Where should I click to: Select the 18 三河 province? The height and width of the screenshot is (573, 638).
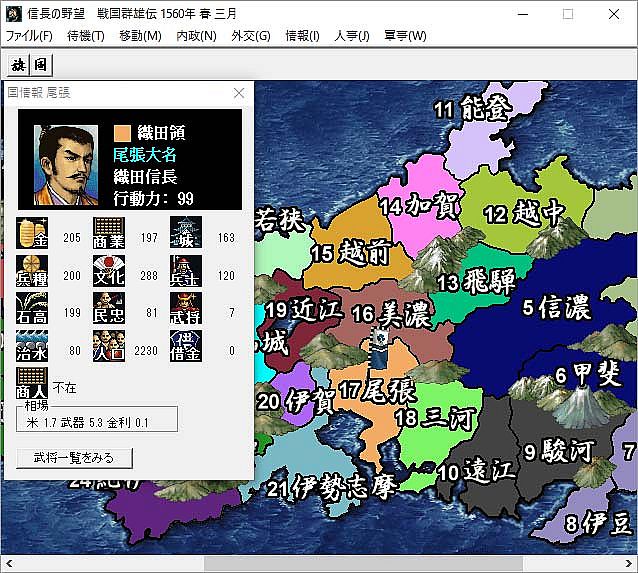point(435,418)
